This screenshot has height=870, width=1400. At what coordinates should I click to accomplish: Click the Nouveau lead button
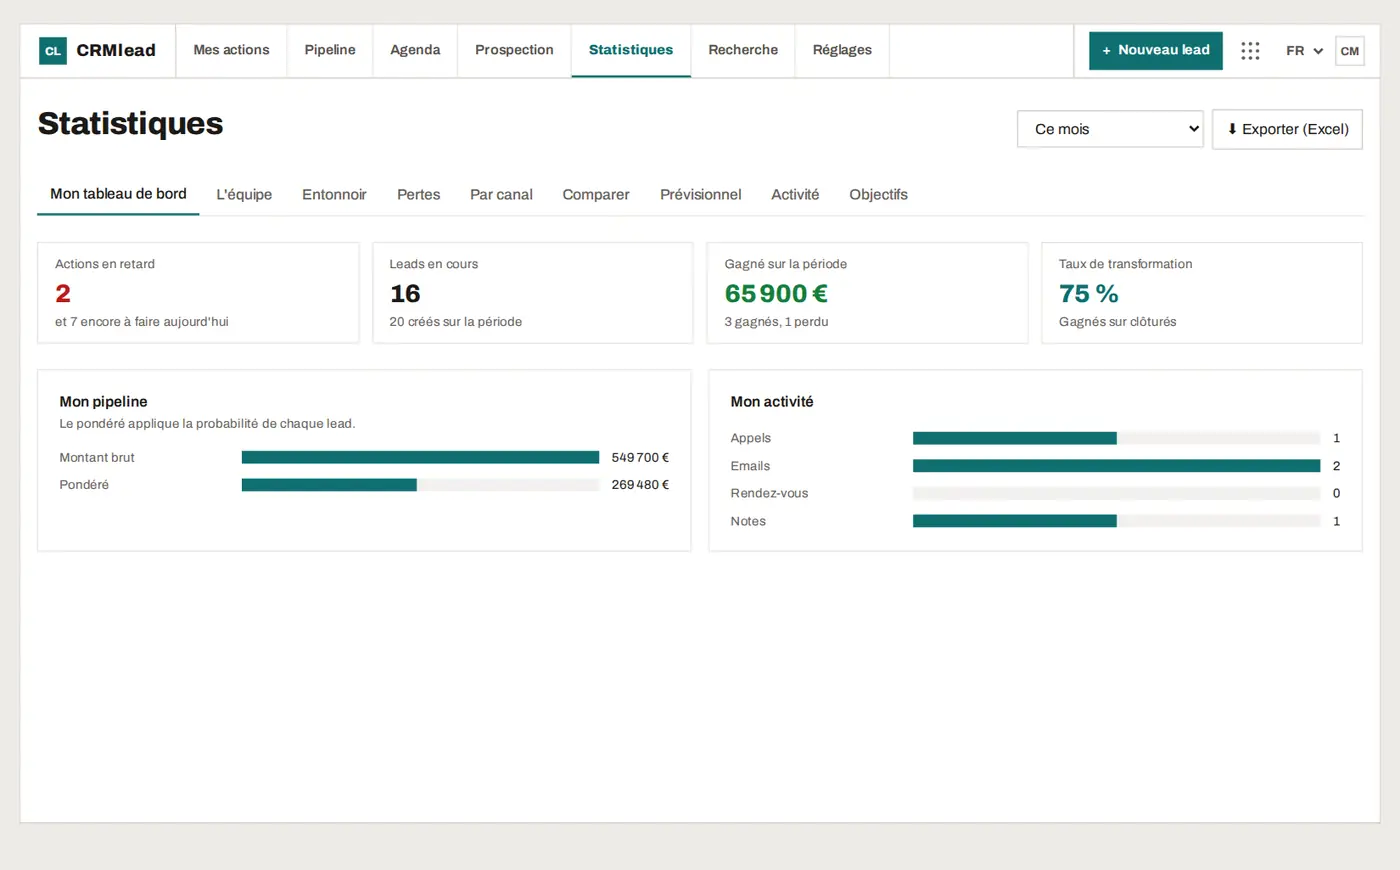click(x=1156, y=50)
